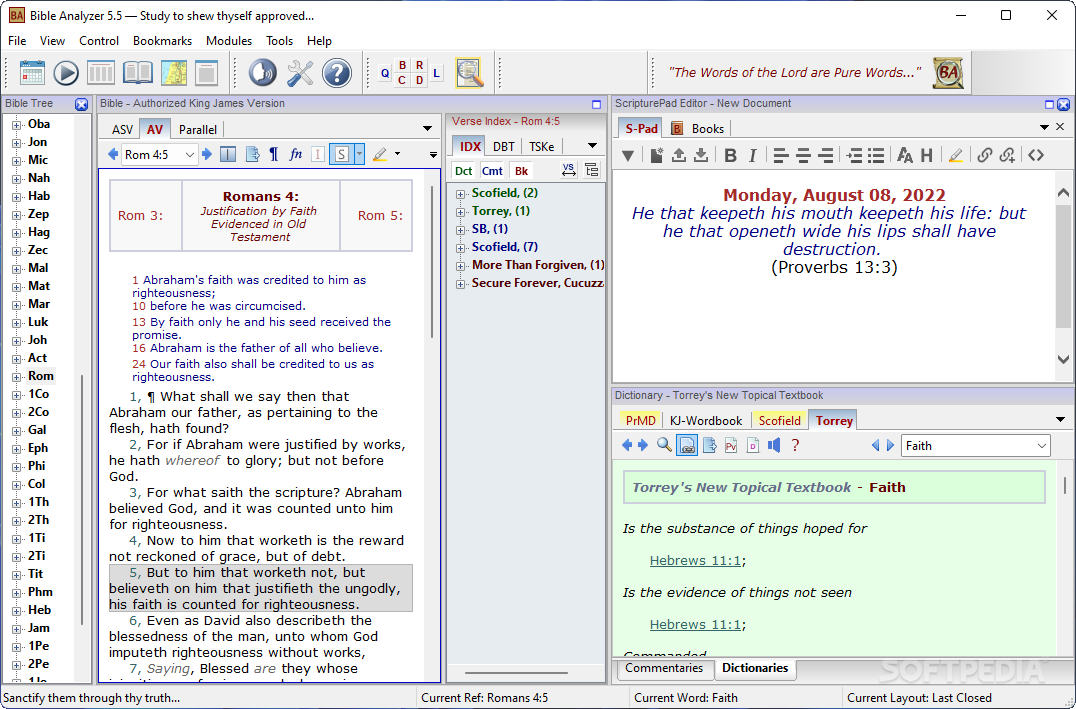Insert bulleted list in ScripturePad
1076x709 pixels.
click(x=876, y=156)
